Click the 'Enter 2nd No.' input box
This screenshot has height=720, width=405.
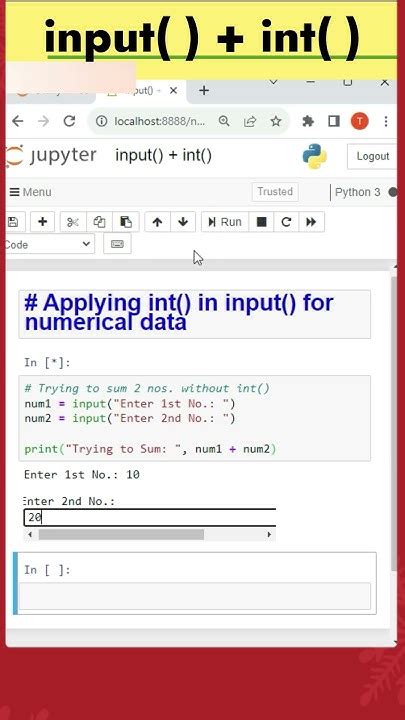pos(150,518)
